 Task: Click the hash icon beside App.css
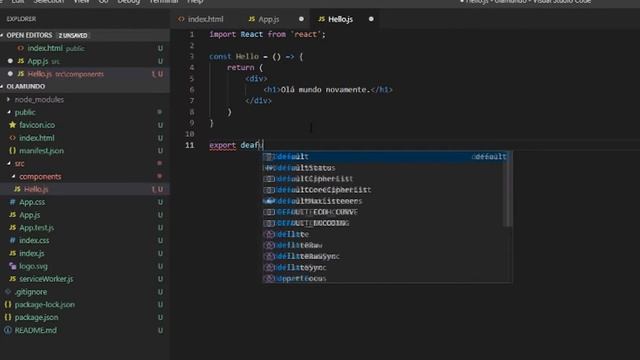point(13,202)
